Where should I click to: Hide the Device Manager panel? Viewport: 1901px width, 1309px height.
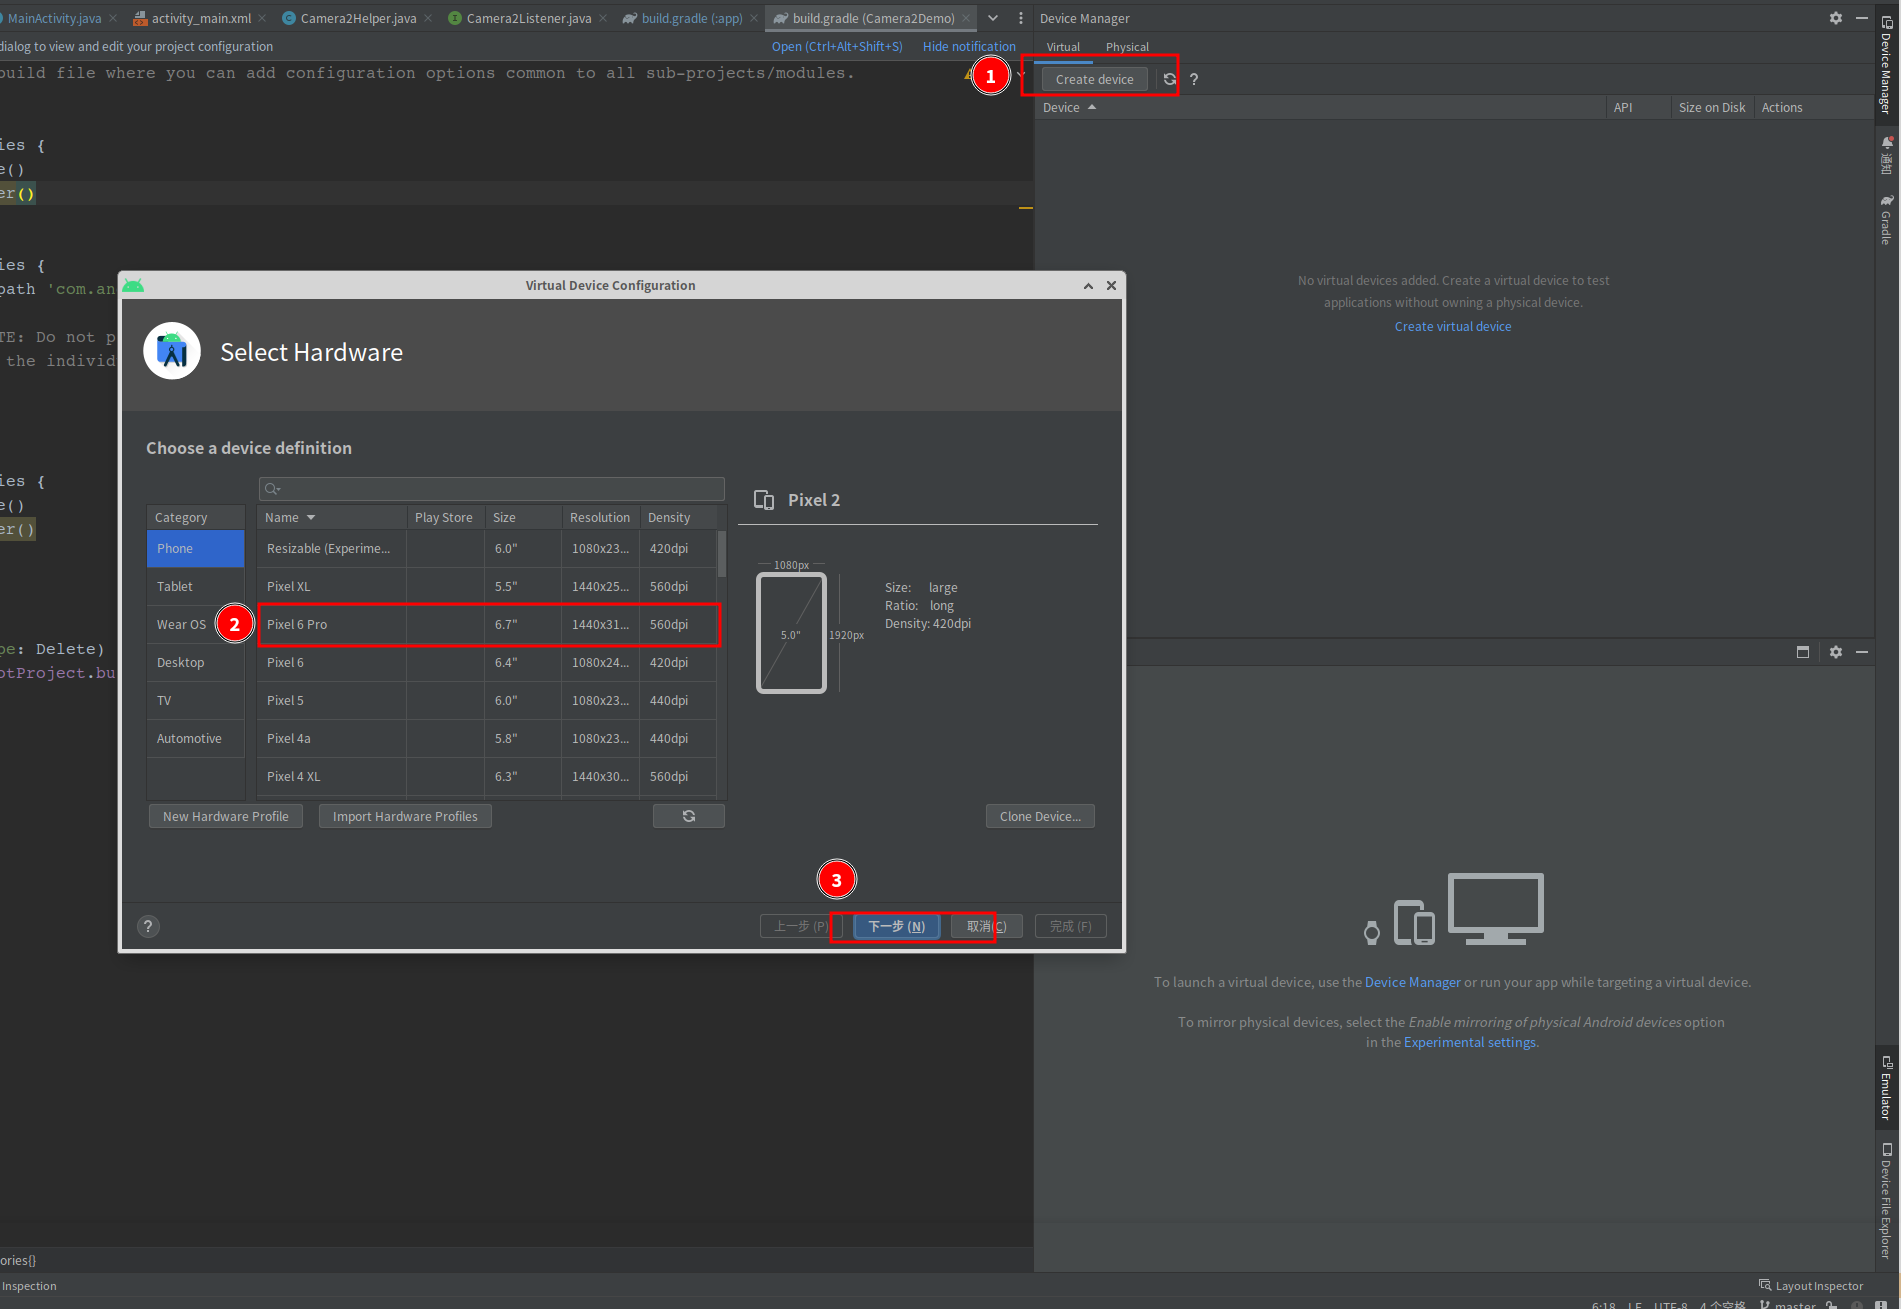point(1862,18)
